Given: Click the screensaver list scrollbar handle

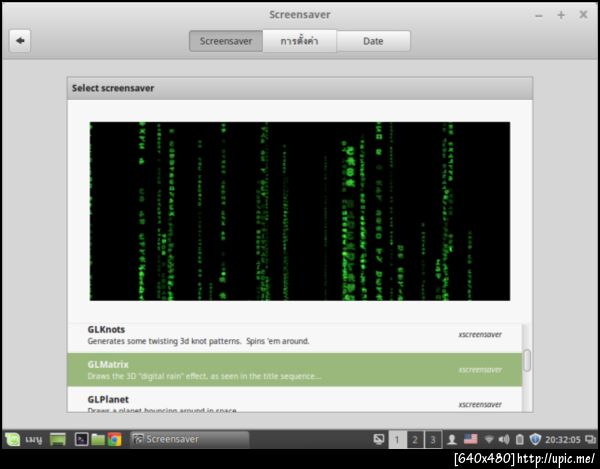Looking at the screenshot, I should pos(527,360).
